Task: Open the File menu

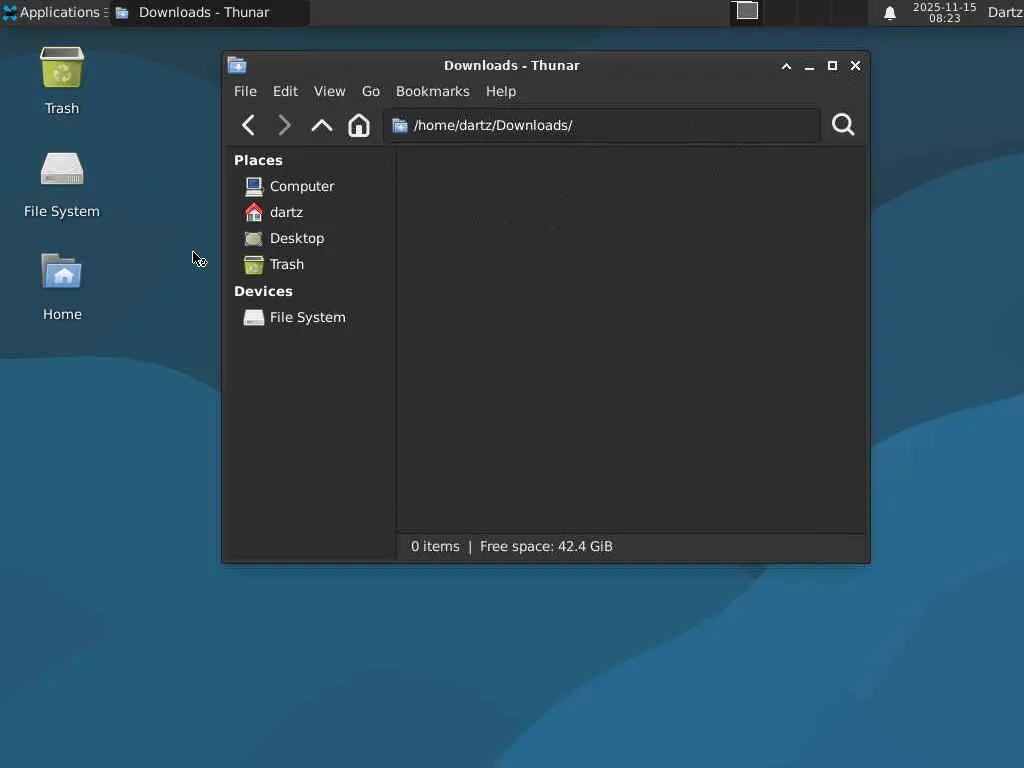Action: click(245, 91)
